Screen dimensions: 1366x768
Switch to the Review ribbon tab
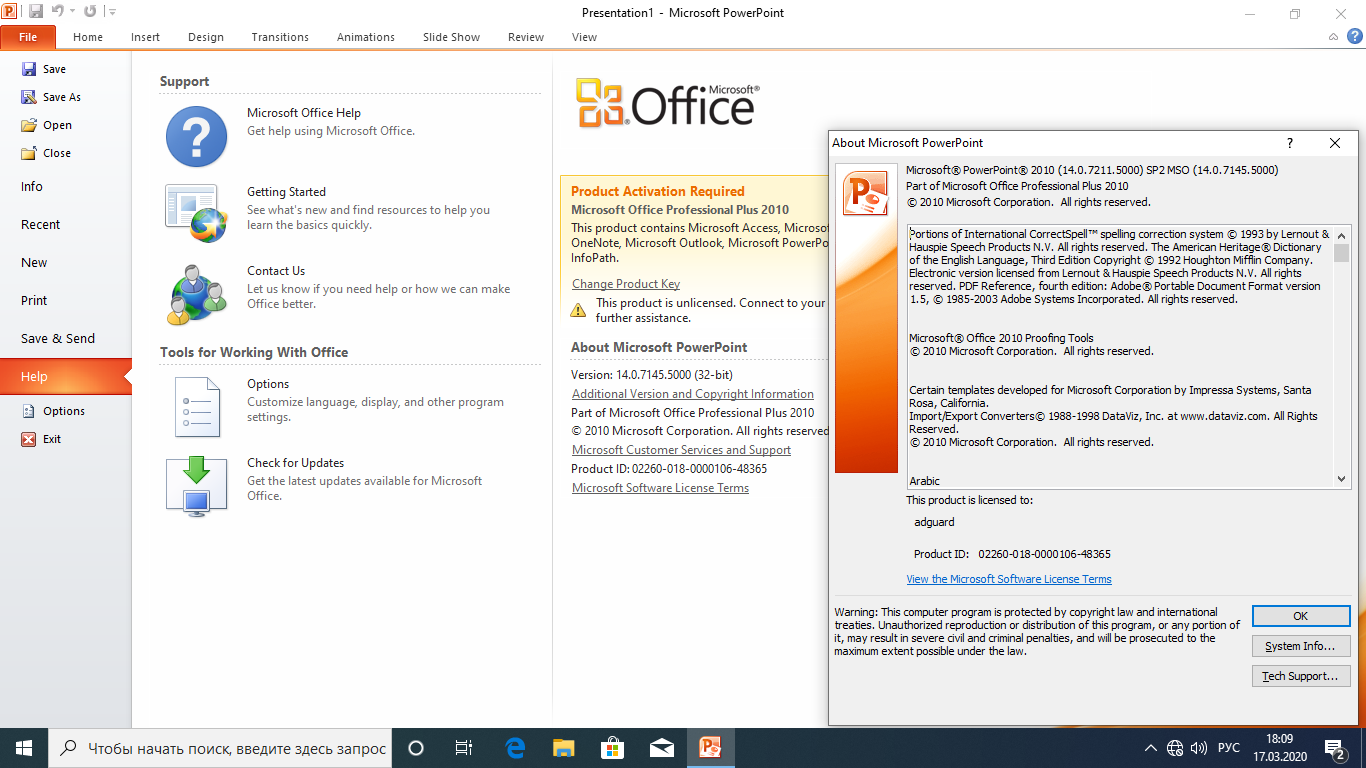click(x=526, y=37)
